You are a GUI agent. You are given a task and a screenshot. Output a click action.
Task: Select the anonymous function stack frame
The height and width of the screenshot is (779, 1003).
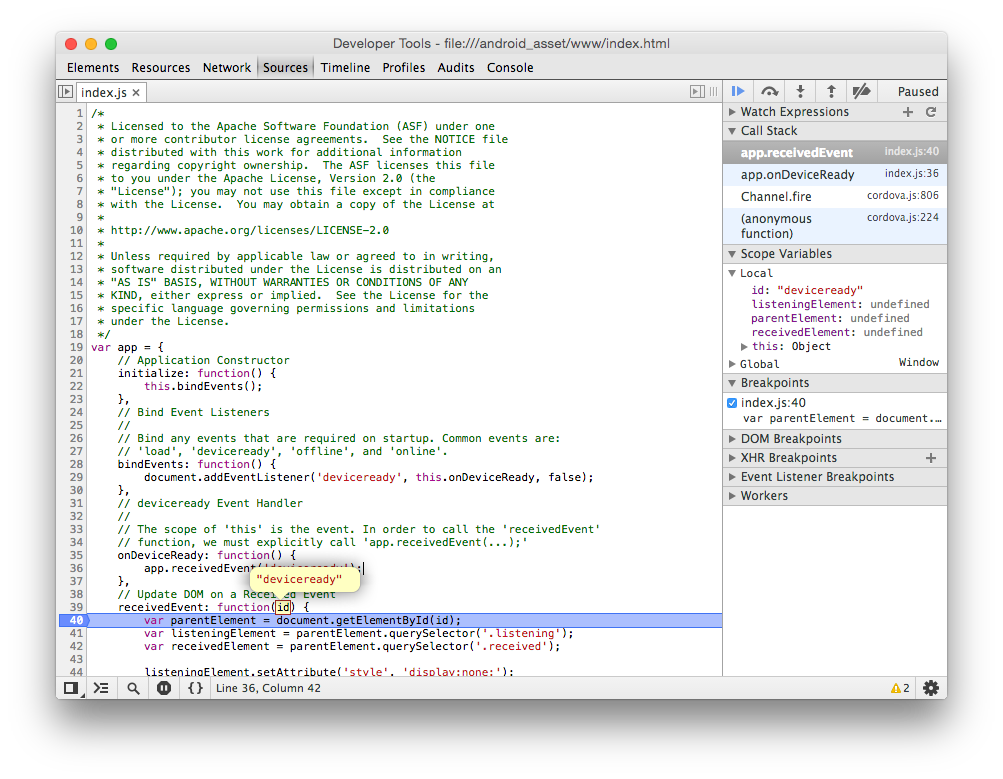835,226
